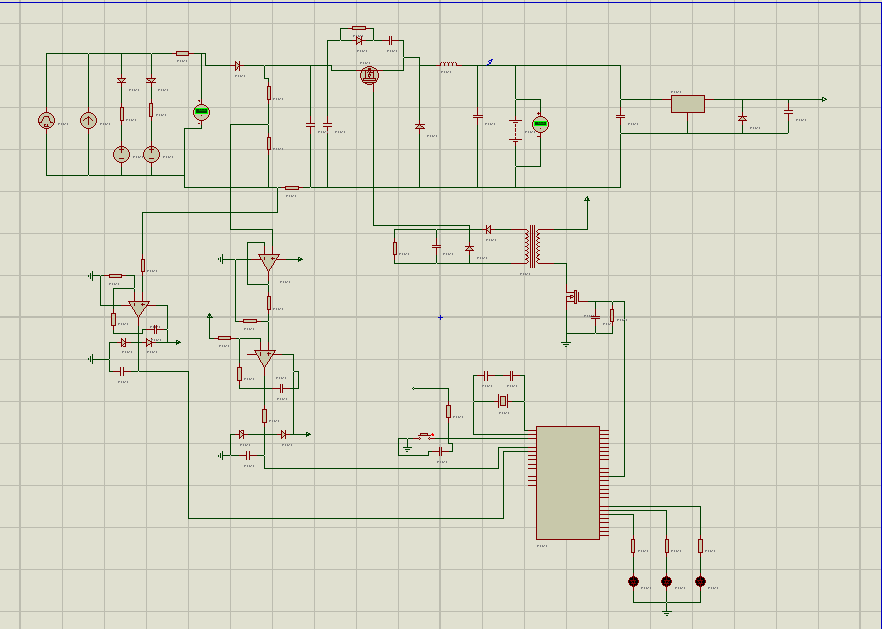The width and height of the screenshot is (882, 629).
Task: Select the crystal oscillator component
Action: (x=503, y=401)
